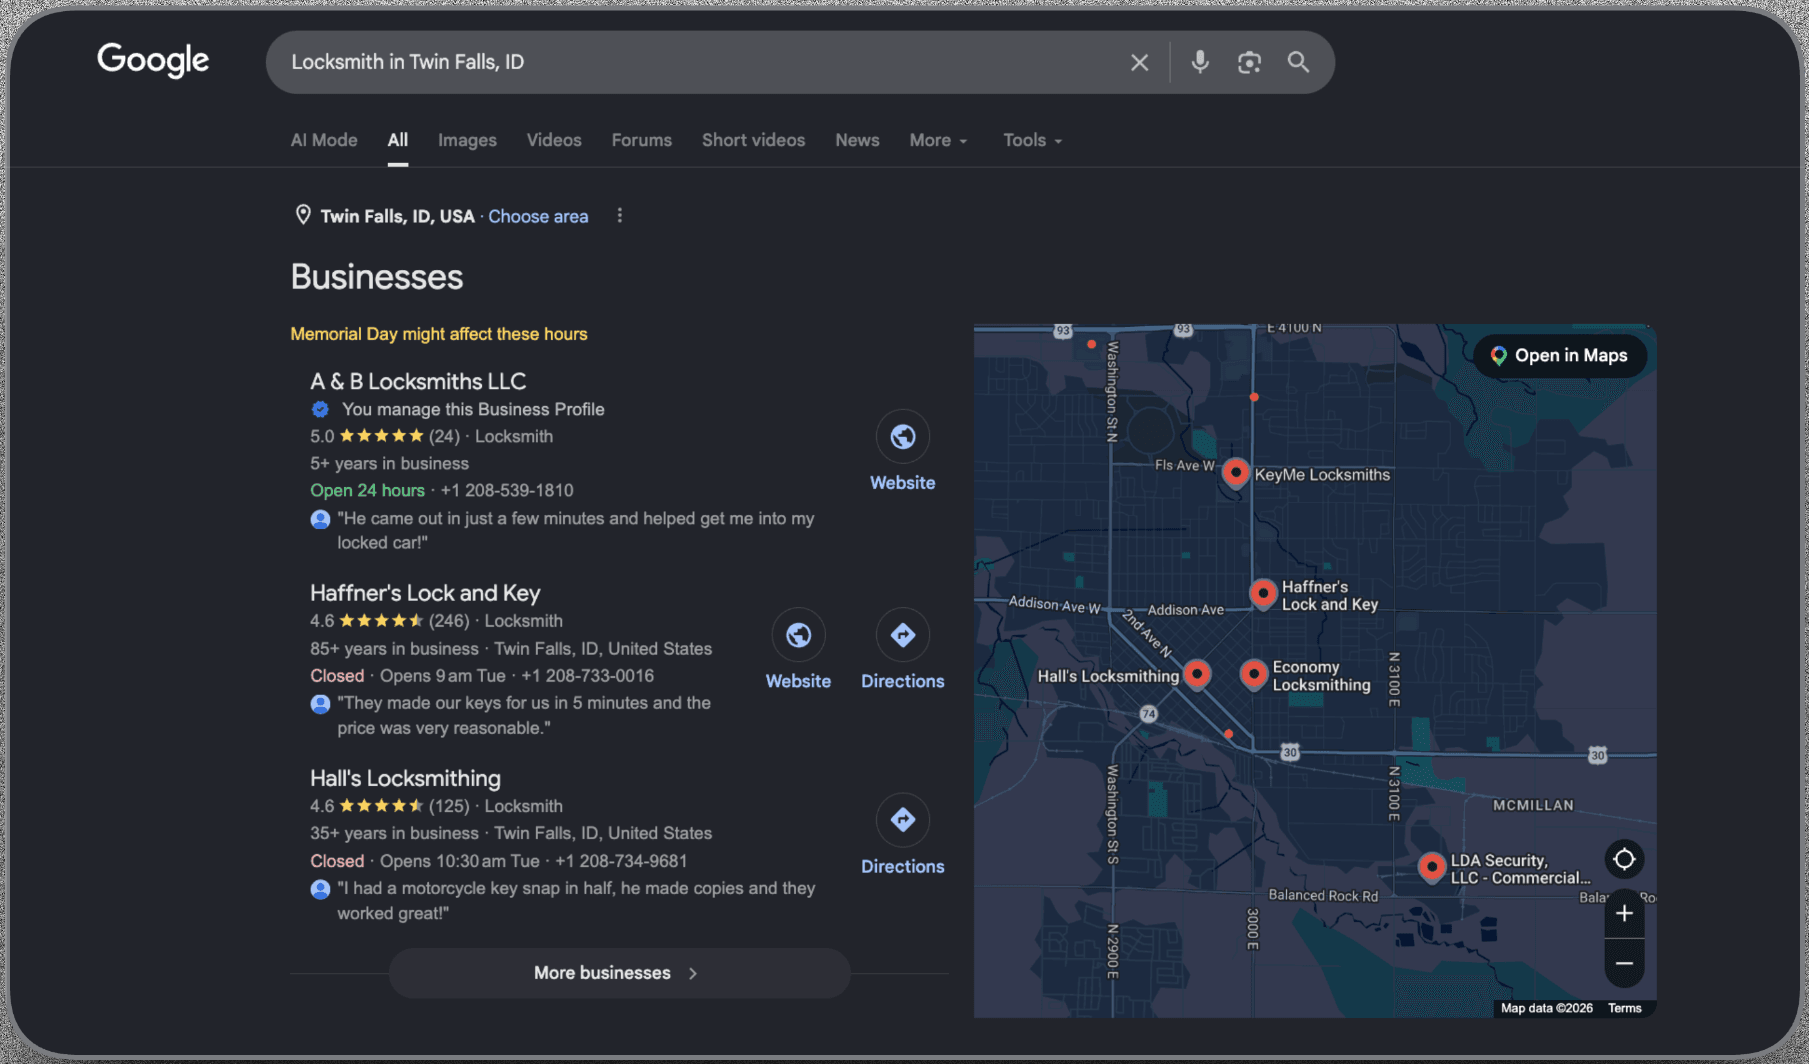Click the Terms link on the map
This screenshot has width=1809, height=1064.
point(1625,1008)
